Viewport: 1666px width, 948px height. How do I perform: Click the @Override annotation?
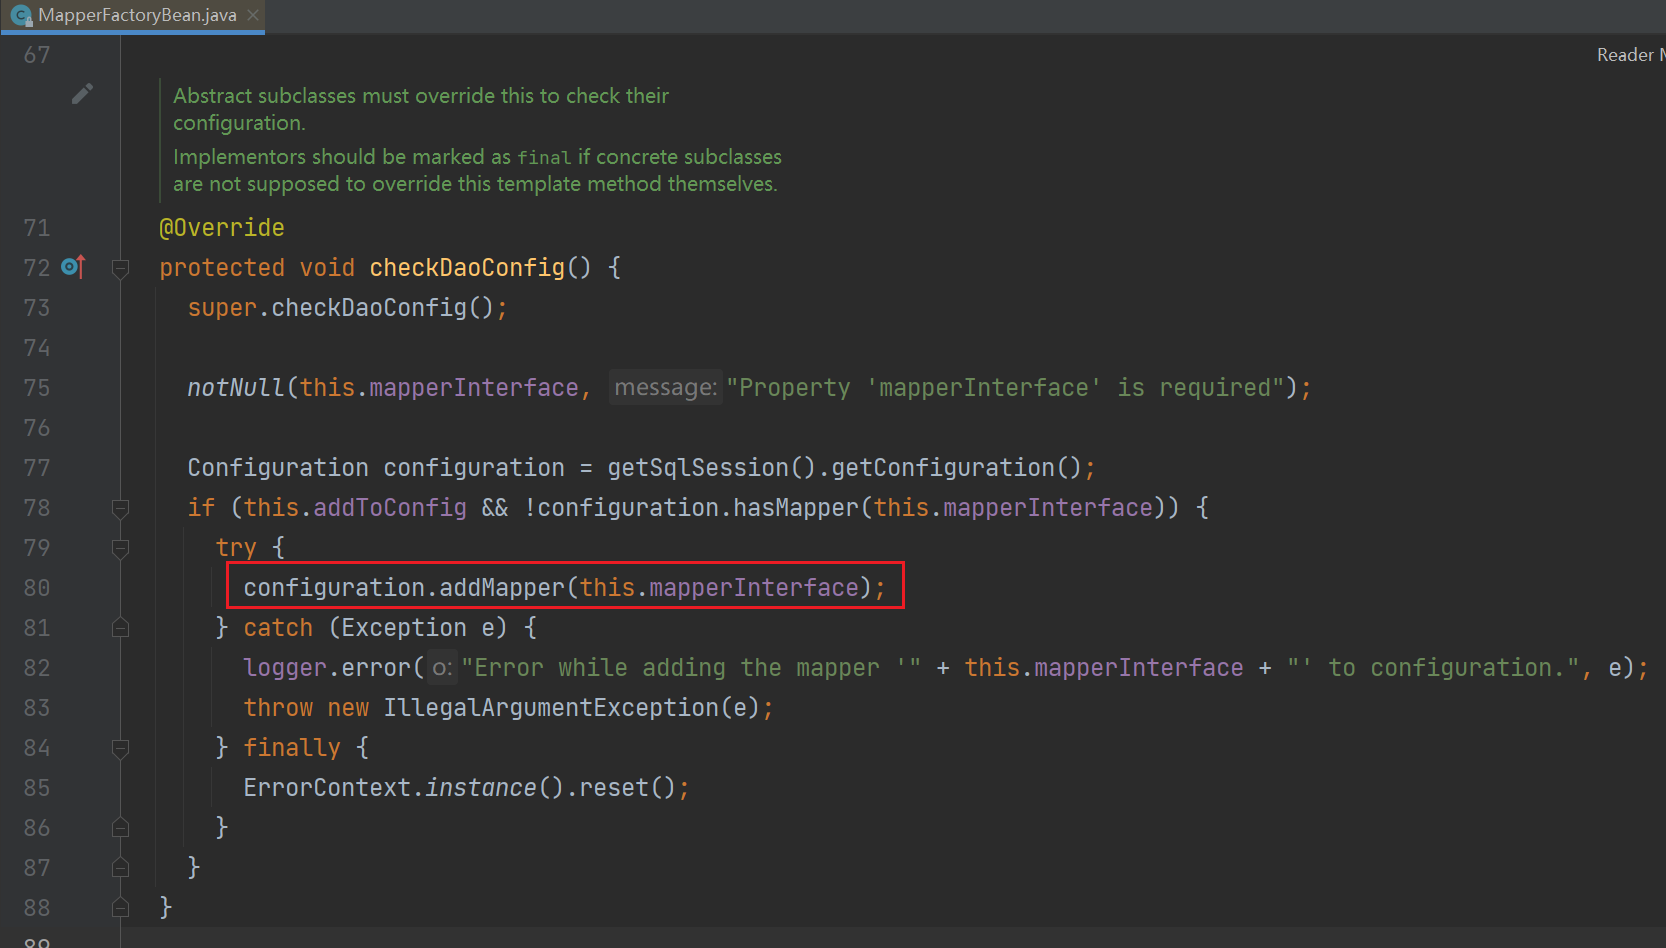[x=221, y=228]
